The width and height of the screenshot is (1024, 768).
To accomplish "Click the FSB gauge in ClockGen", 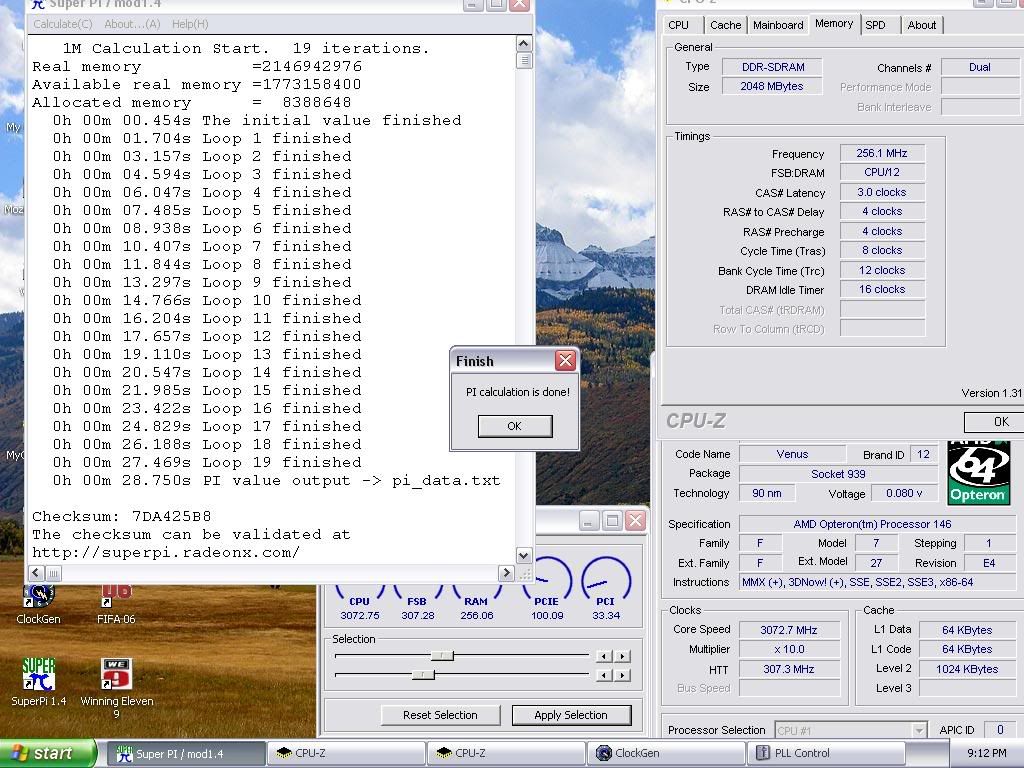I will coord(417,601).
